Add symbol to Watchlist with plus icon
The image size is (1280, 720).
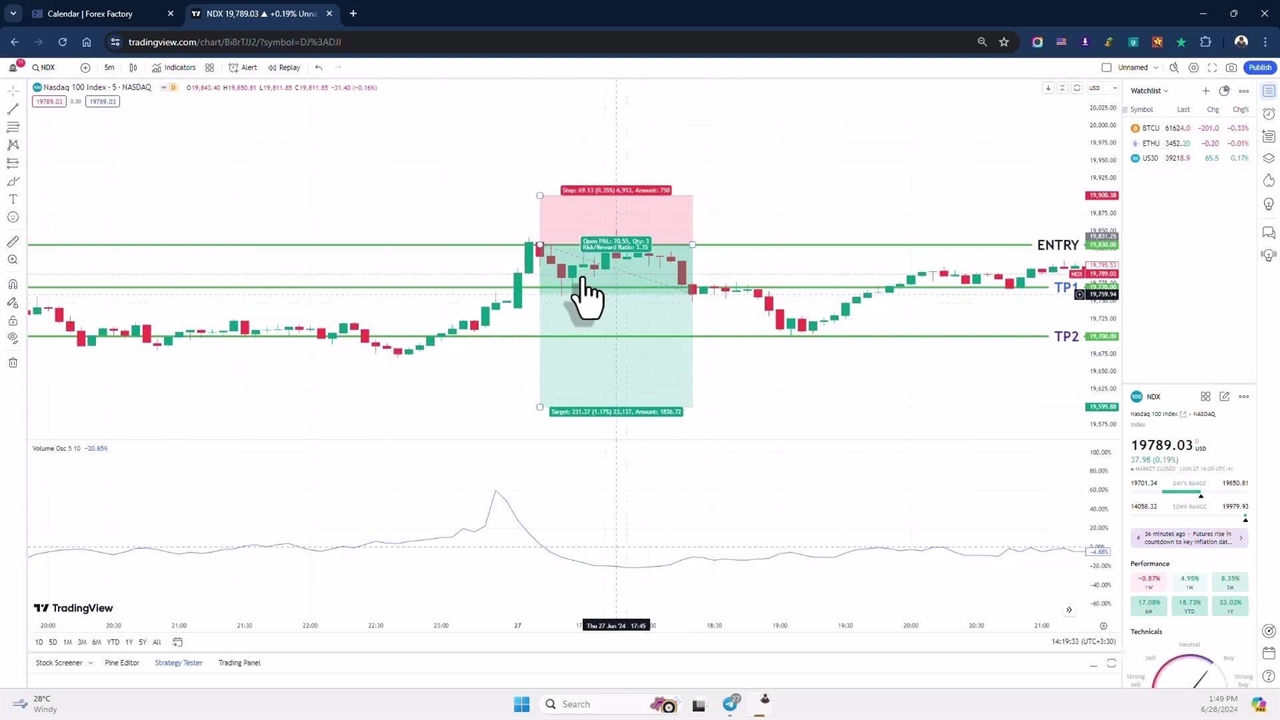[x=1205, y=91]
